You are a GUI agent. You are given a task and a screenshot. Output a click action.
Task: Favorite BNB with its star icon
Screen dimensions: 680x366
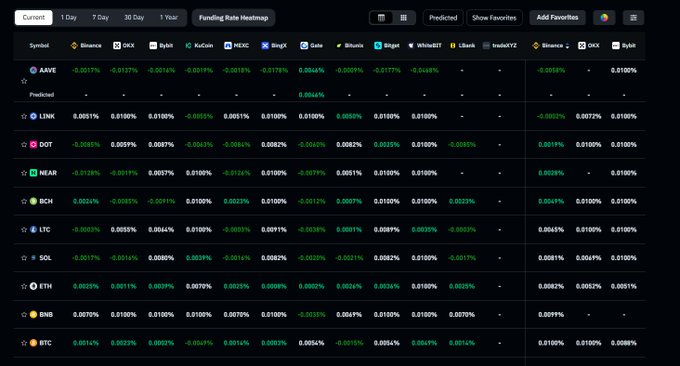click(x=24, y=314)
